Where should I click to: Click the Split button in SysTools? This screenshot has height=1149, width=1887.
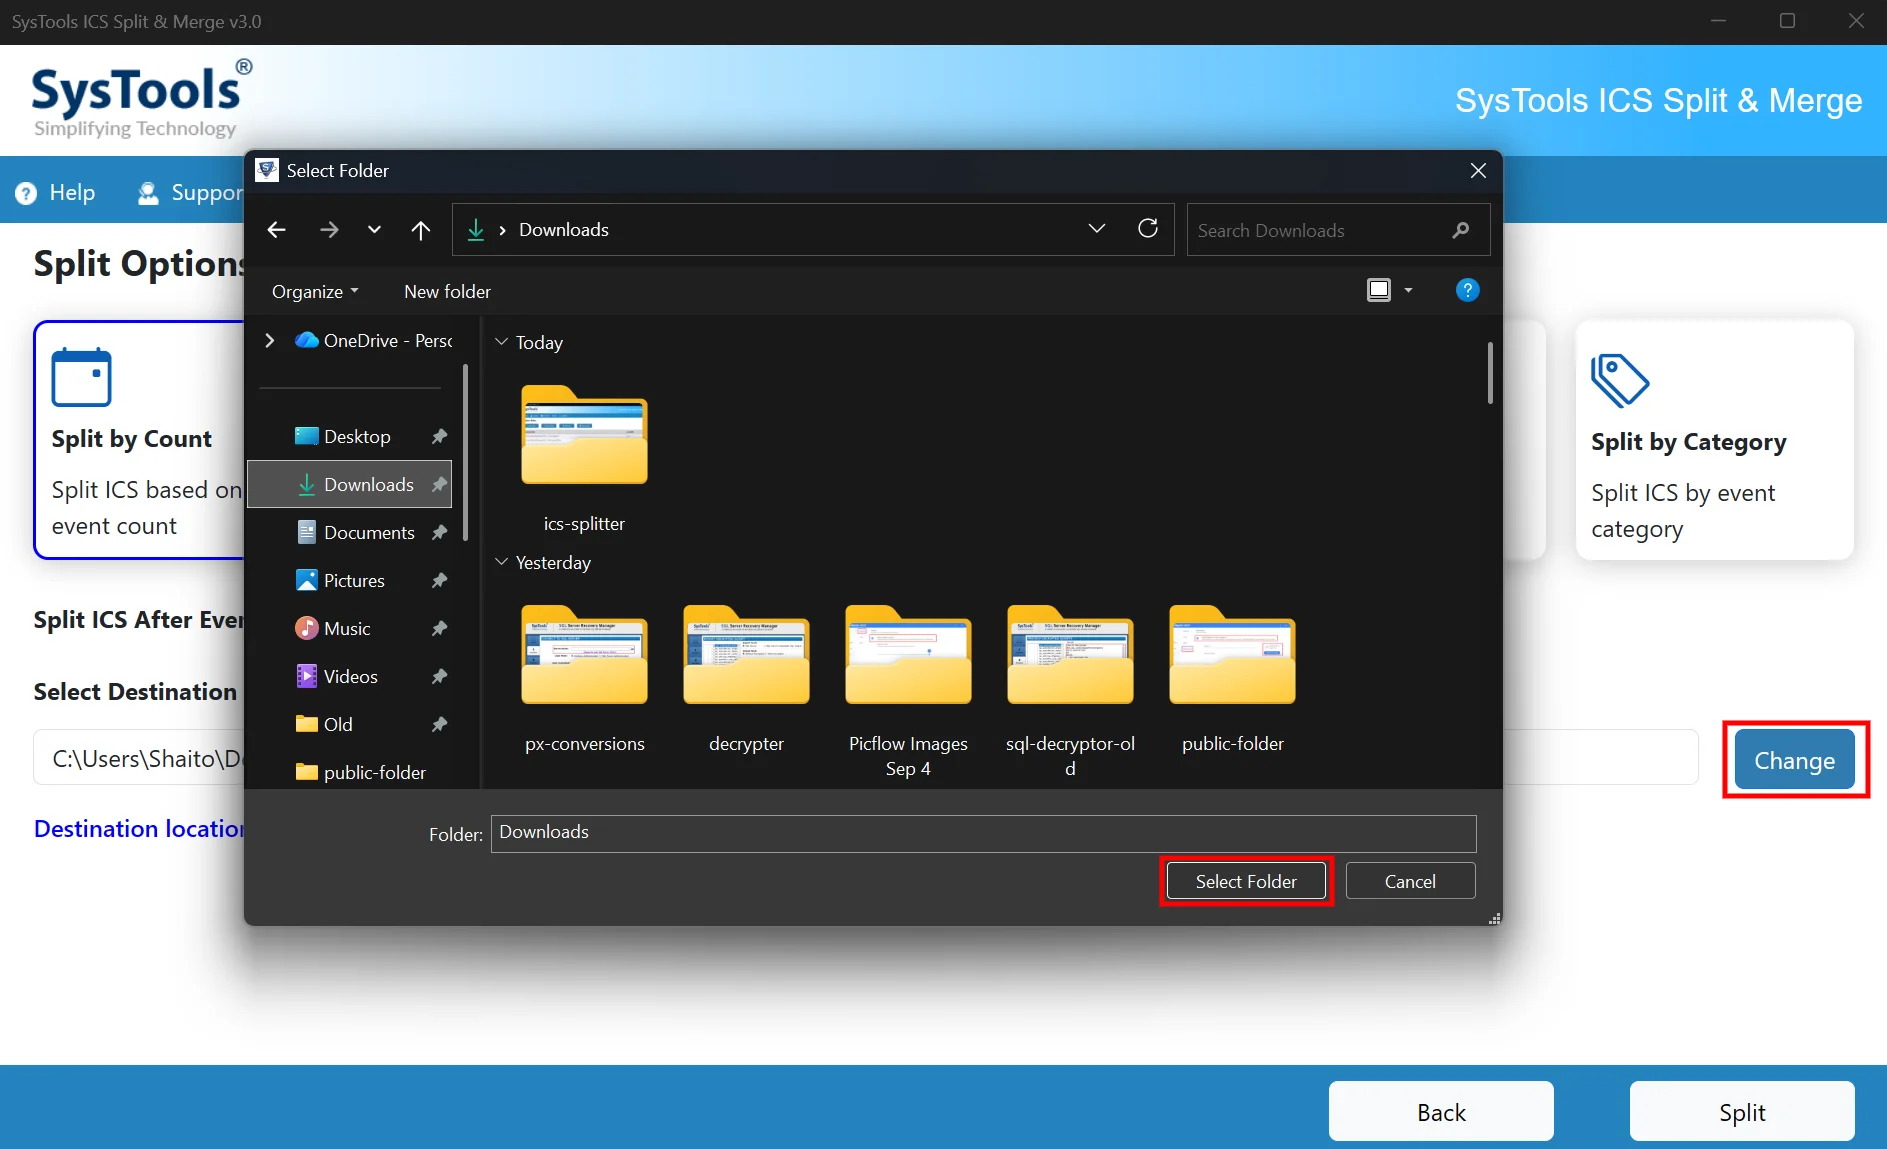(x=1742, y=1111)
